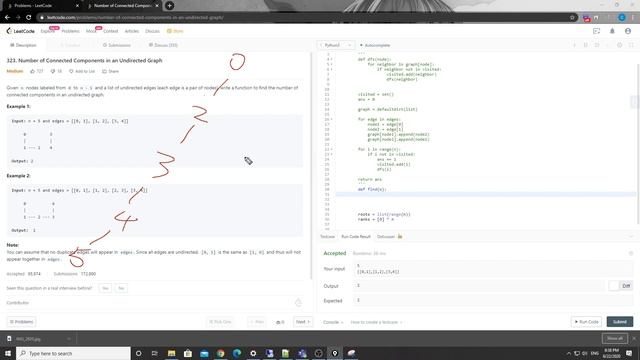Screen dimensions: 640x360
Task: Open Store in the top navigation
Action: pos(175,31)
